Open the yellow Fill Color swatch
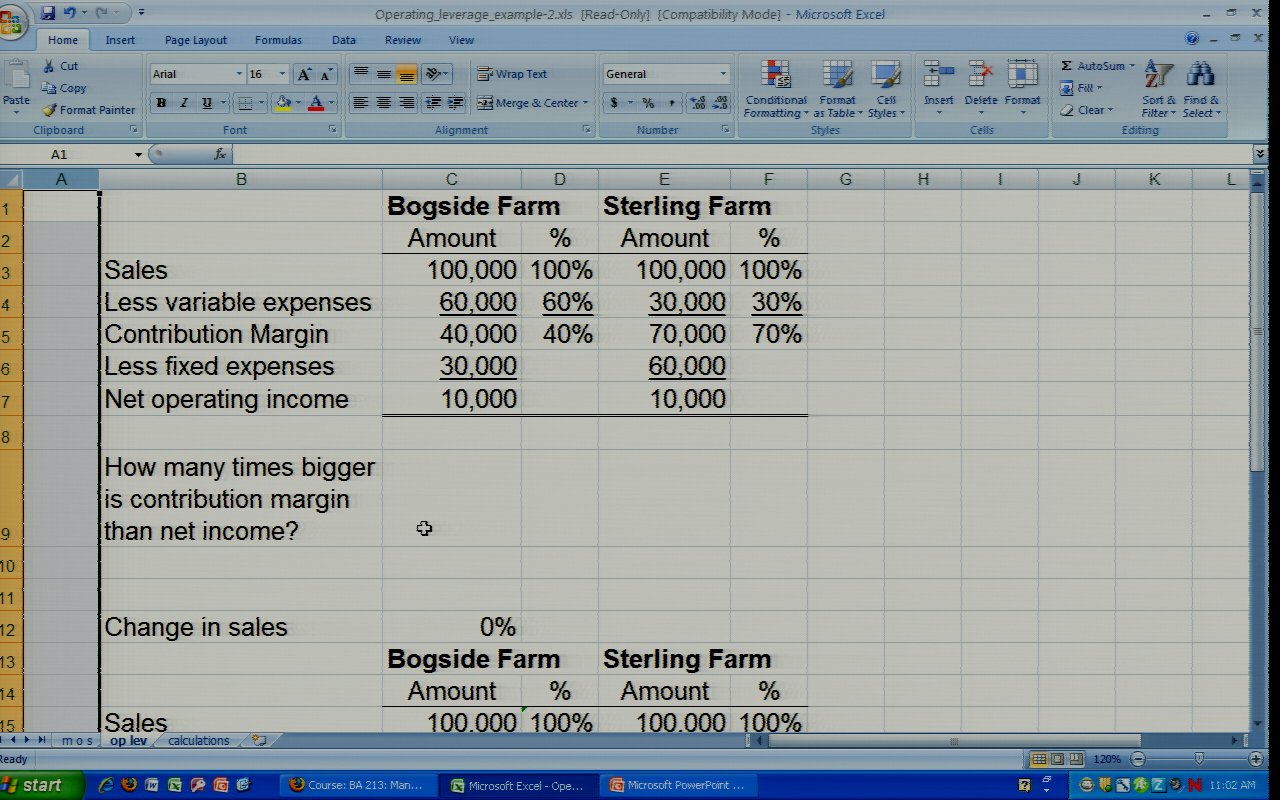1280x800 pixels. pyautogui.click(x=284, y=103)
